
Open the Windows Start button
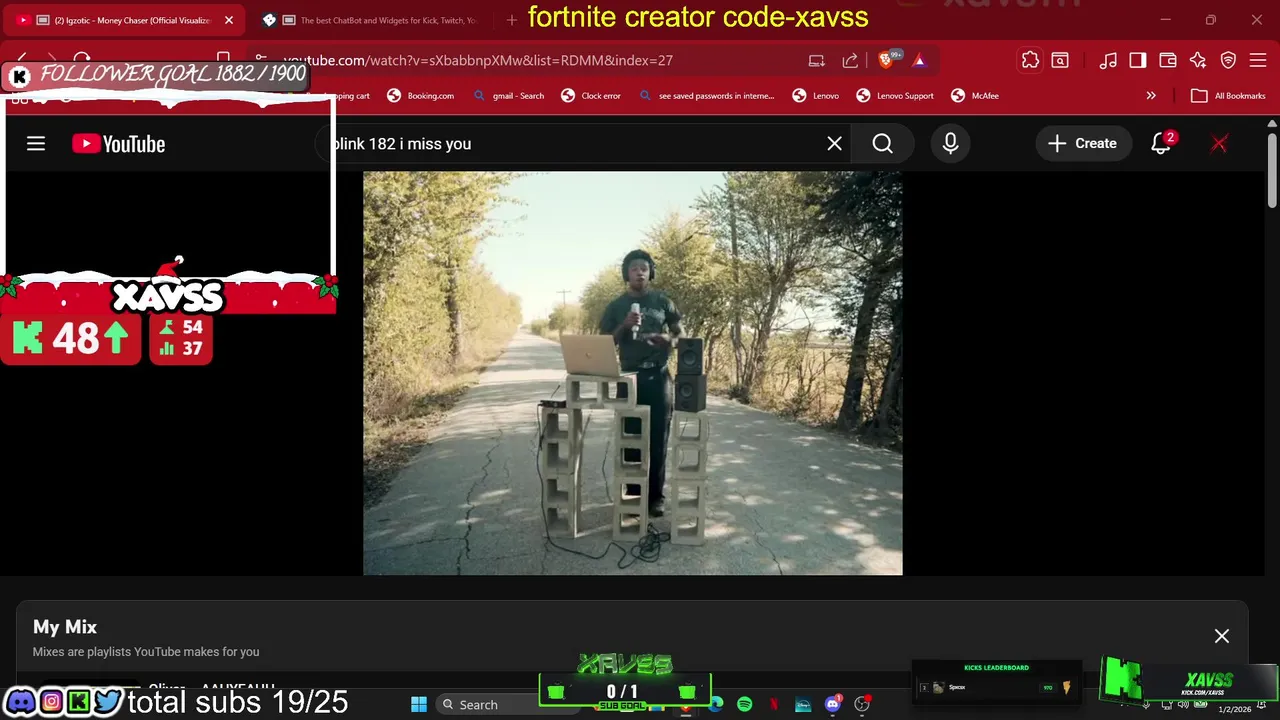coord(419,704)
